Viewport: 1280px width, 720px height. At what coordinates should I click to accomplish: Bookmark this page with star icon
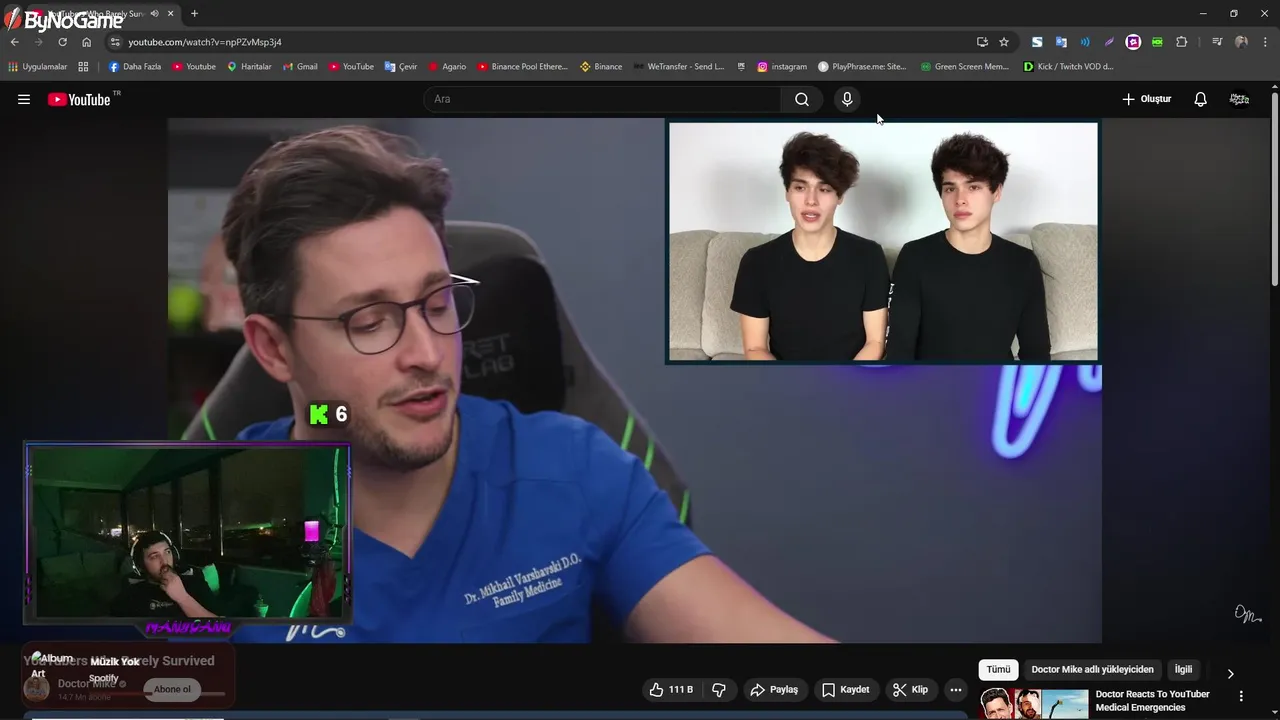pos(1004,42)
